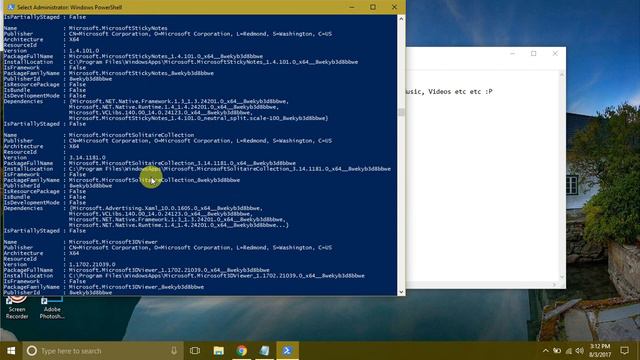Open the taskbar clock showing 3:12 PM

click(x=600, y=351)
